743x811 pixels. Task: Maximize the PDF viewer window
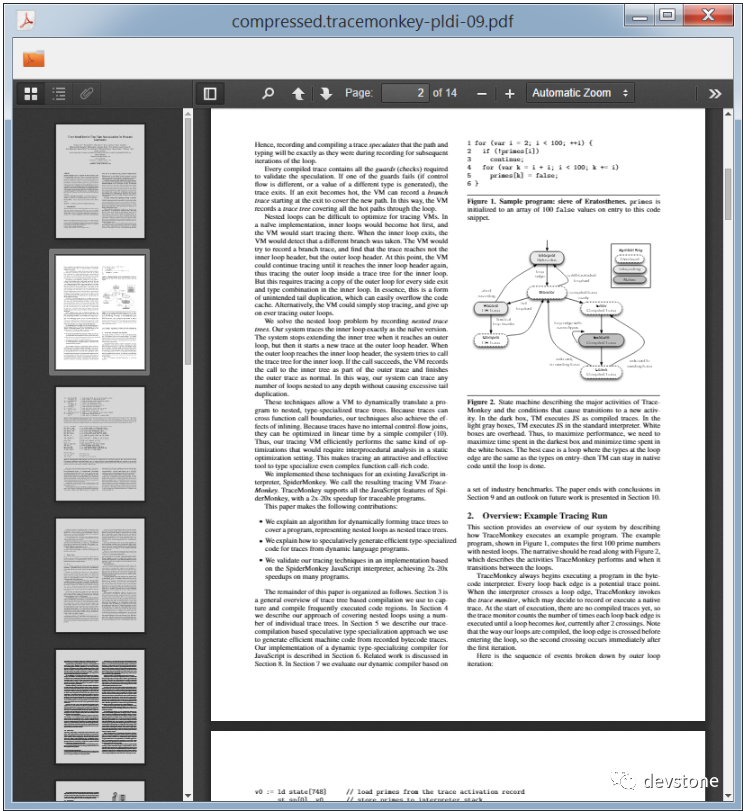(x=668, y=16)
